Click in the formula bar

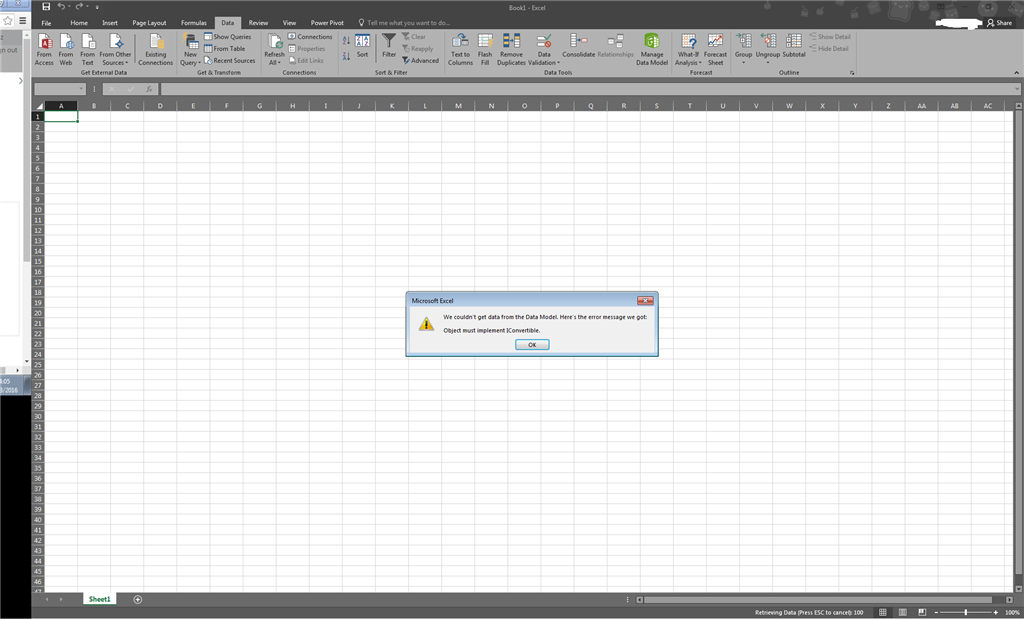point(588,89)
